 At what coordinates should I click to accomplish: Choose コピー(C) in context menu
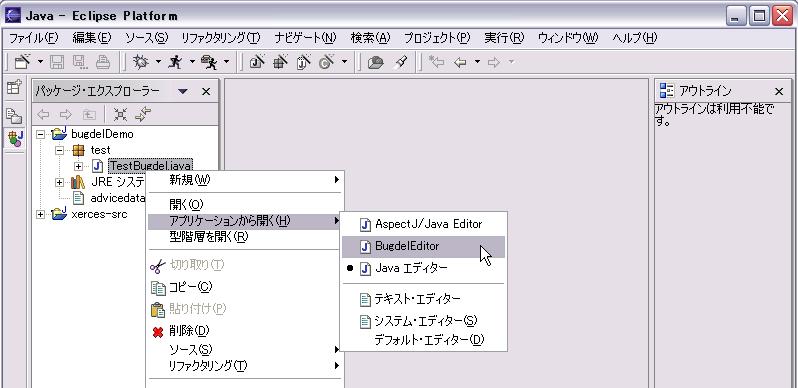click(x=245, y=287)
